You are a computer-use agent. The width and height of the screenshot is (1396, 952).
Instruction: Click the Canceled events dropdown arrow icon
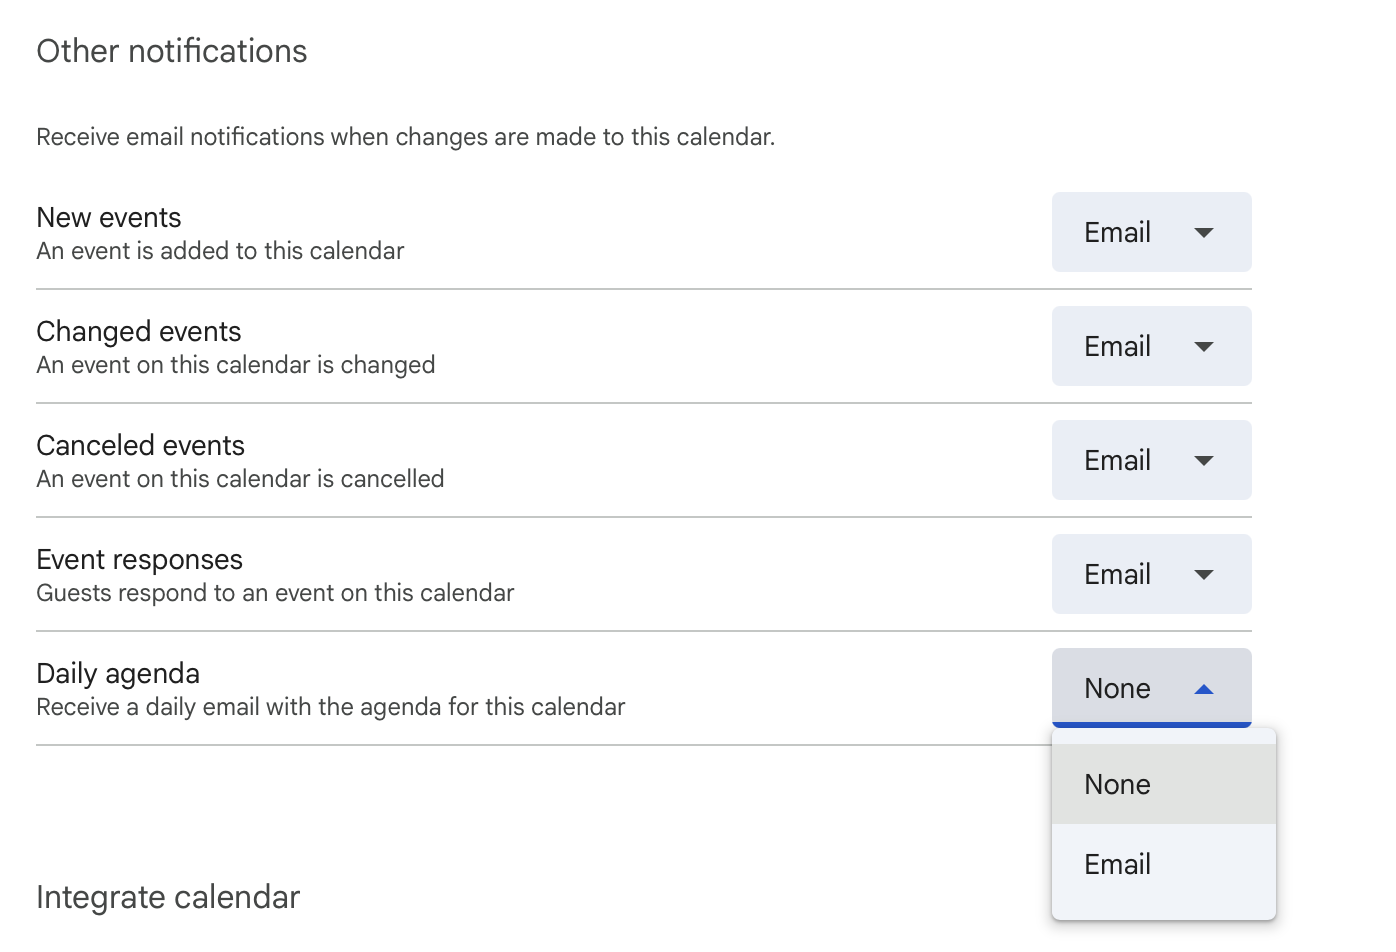[x=1204, y=461]
